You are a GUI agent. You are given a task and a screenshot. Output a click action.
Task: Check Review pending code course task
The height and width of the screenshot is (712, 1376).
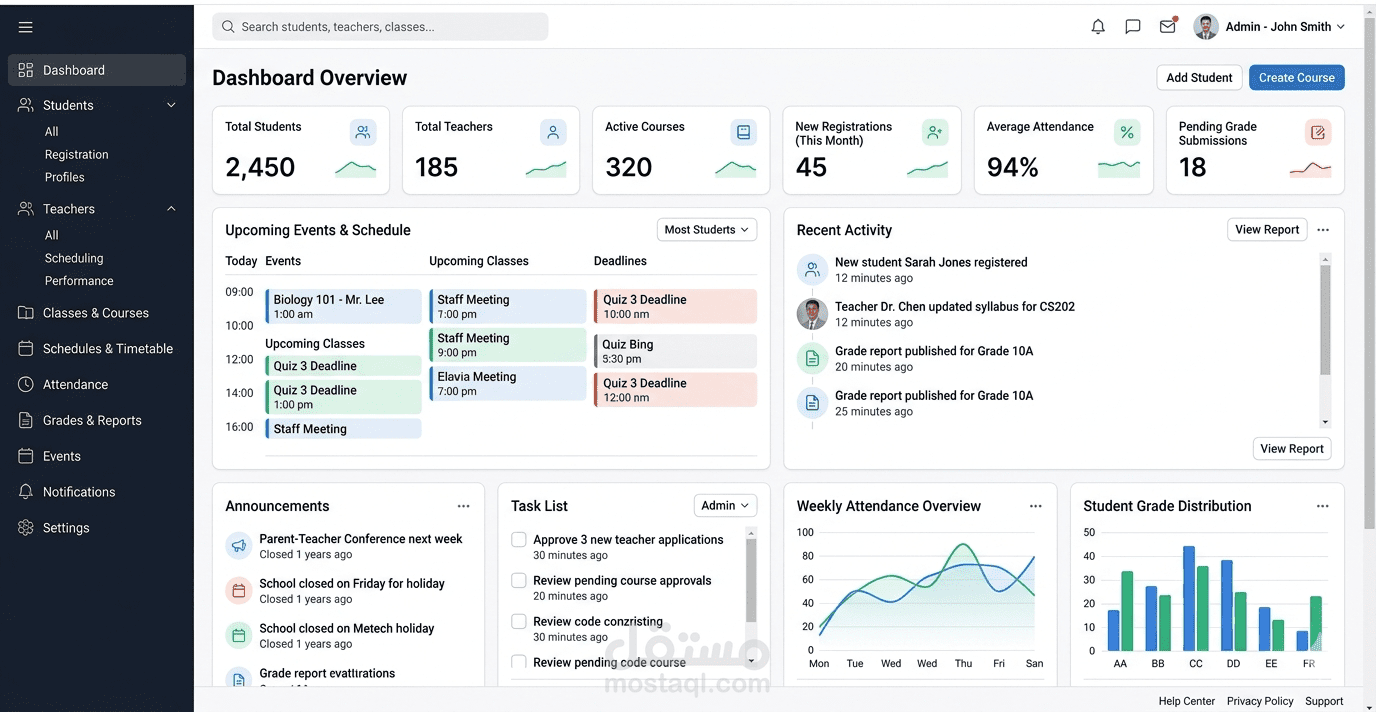point(519,662)
